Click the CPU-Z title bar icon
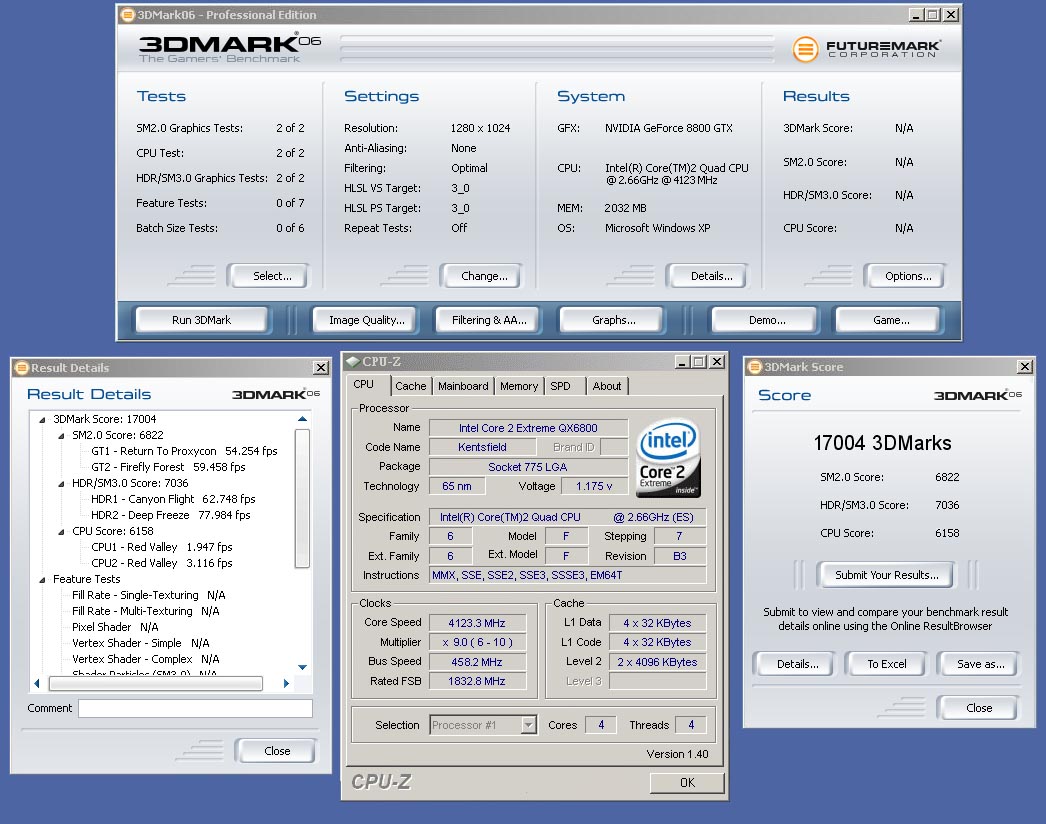 click(x=351, y=361)
